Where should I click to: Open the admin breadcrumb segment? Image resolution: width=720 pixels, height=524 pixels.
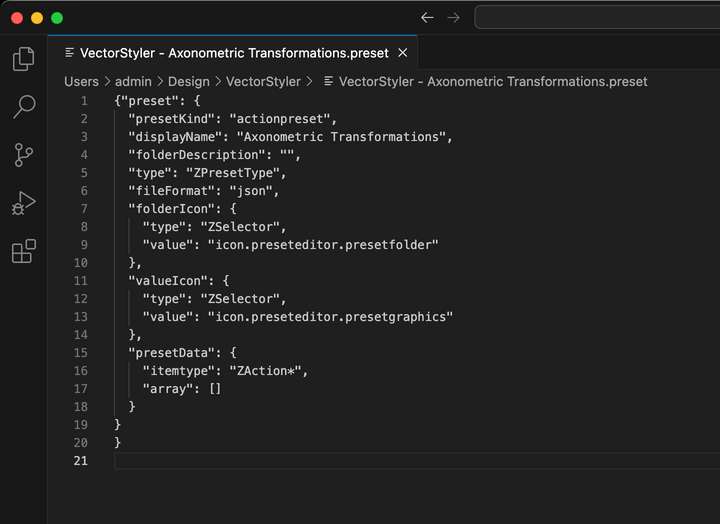point(133,82)
